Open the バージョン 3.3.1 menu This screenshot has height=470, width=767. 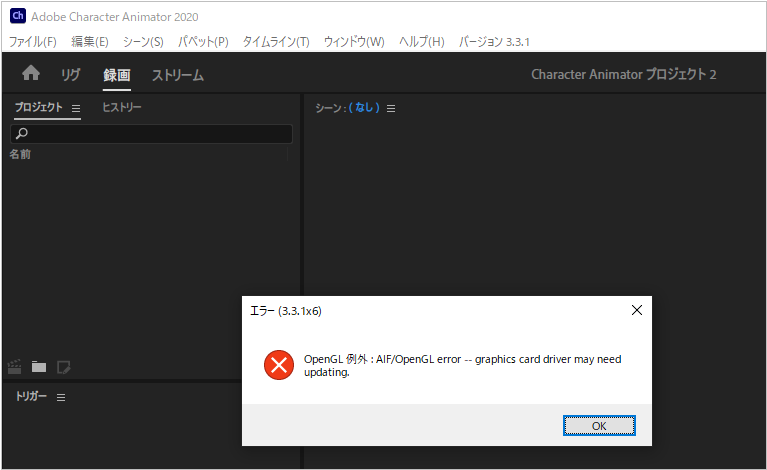494,42
